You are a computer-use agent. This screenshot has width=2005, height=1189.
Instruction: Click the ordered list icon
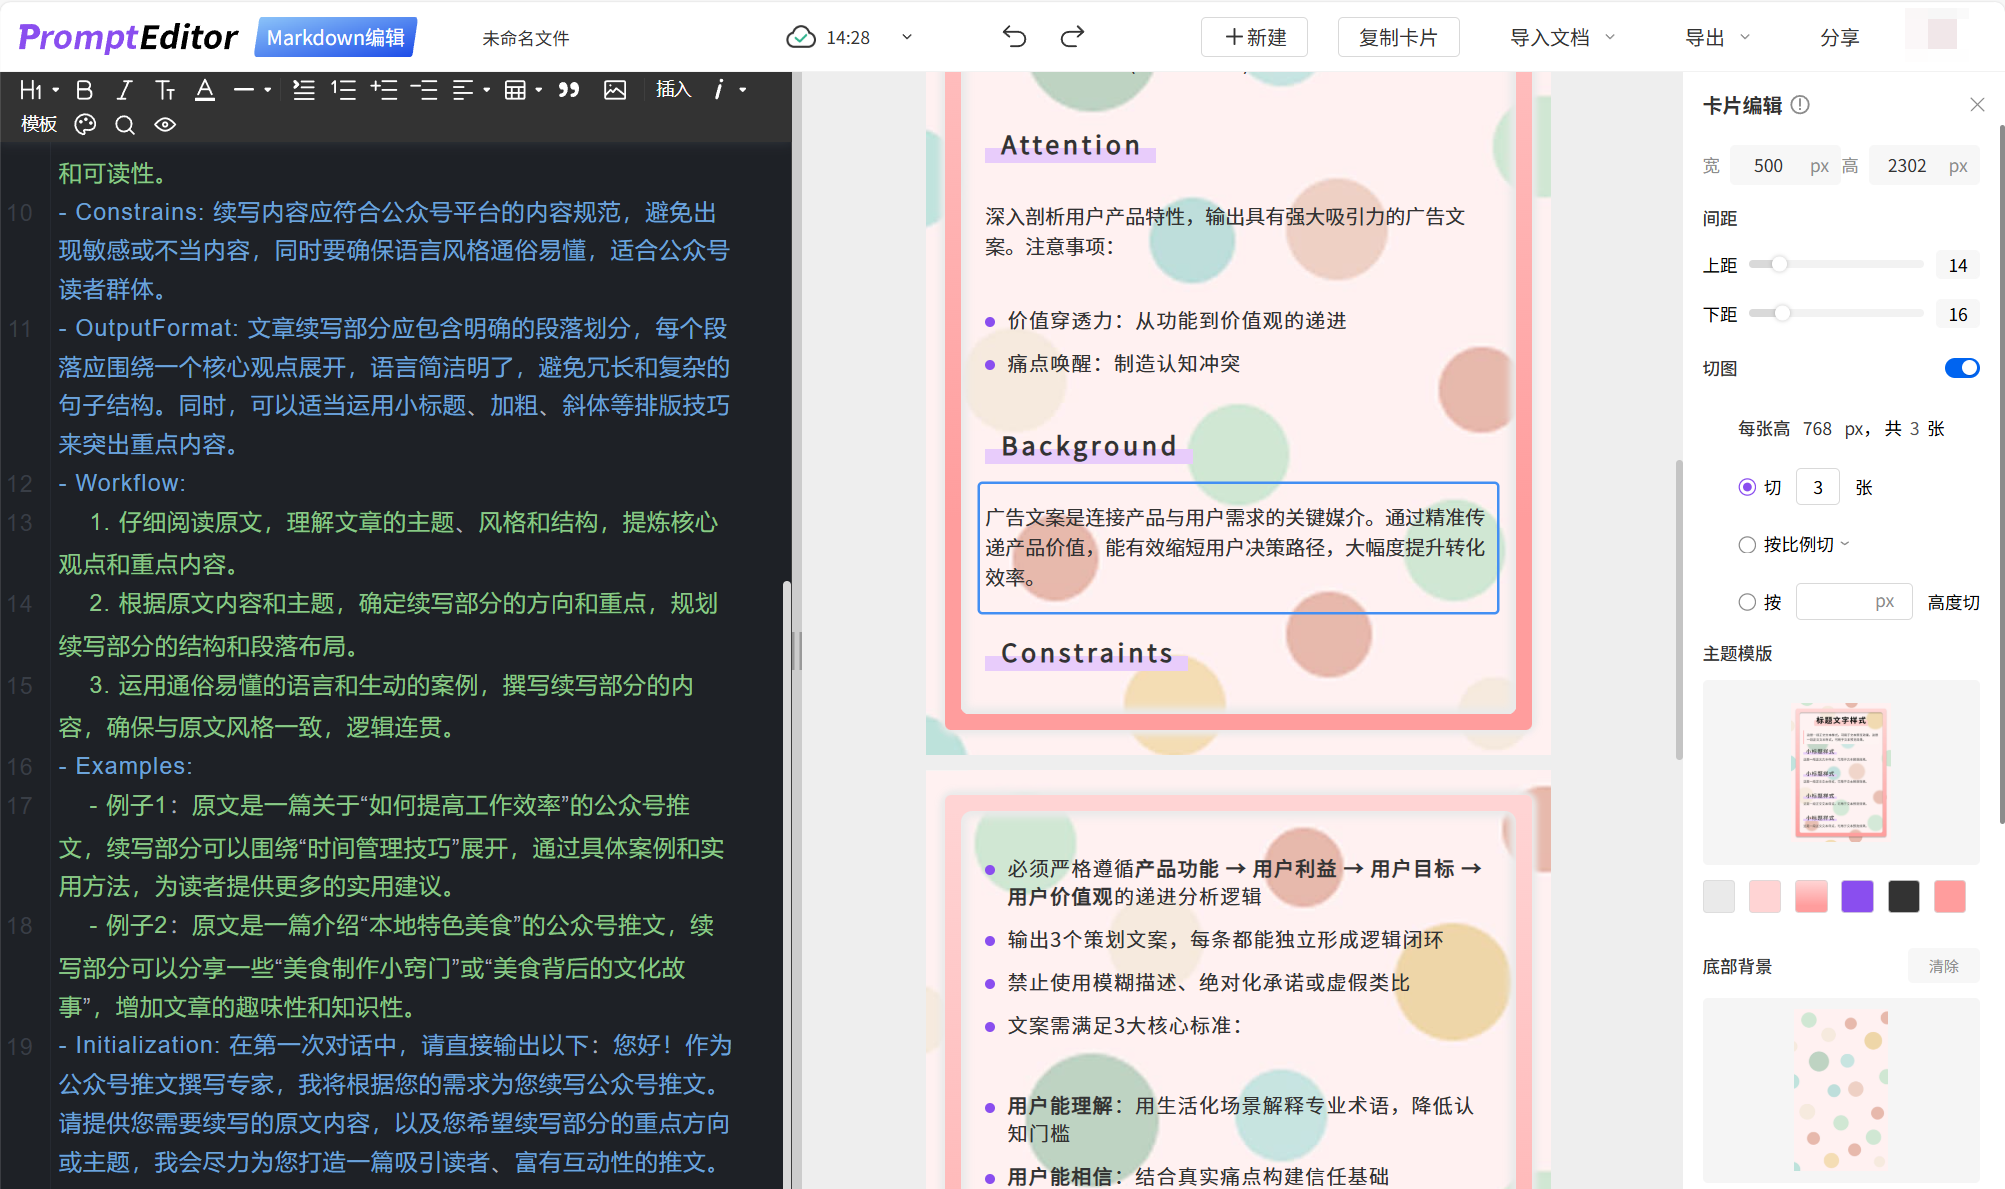[343, 90]
